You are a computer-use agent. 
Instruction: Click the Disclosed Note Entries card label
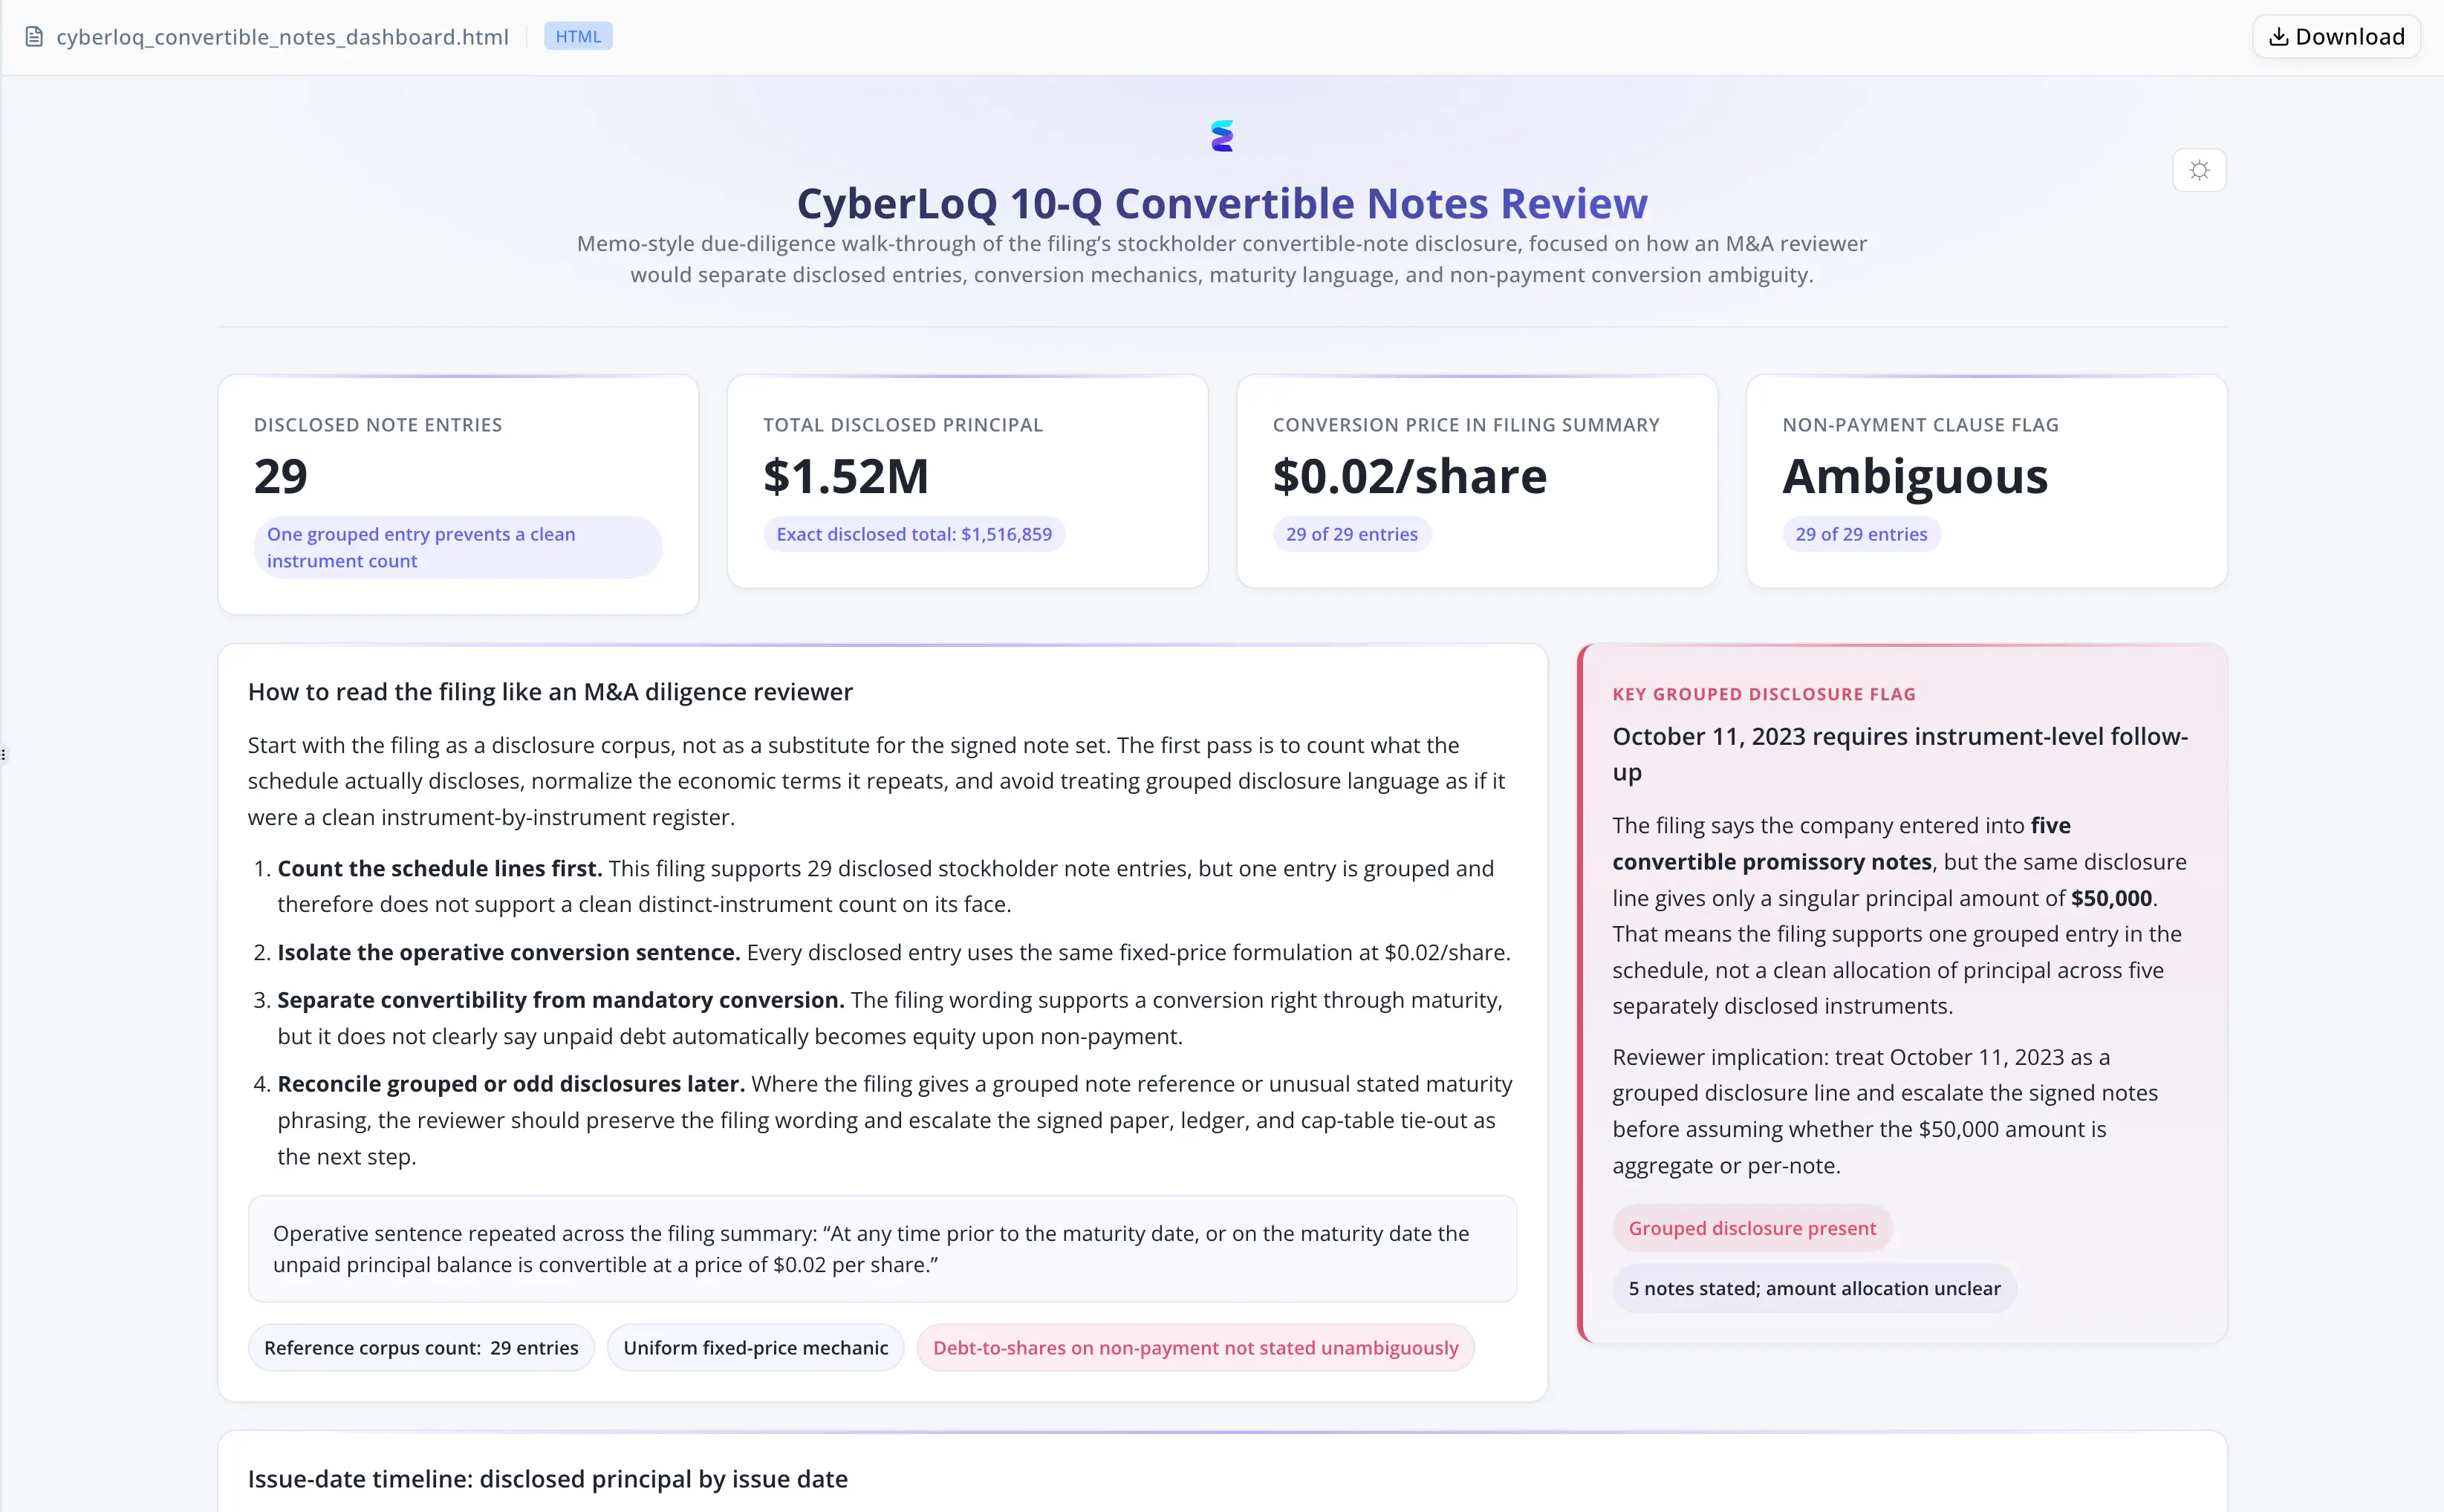point(378,425)
